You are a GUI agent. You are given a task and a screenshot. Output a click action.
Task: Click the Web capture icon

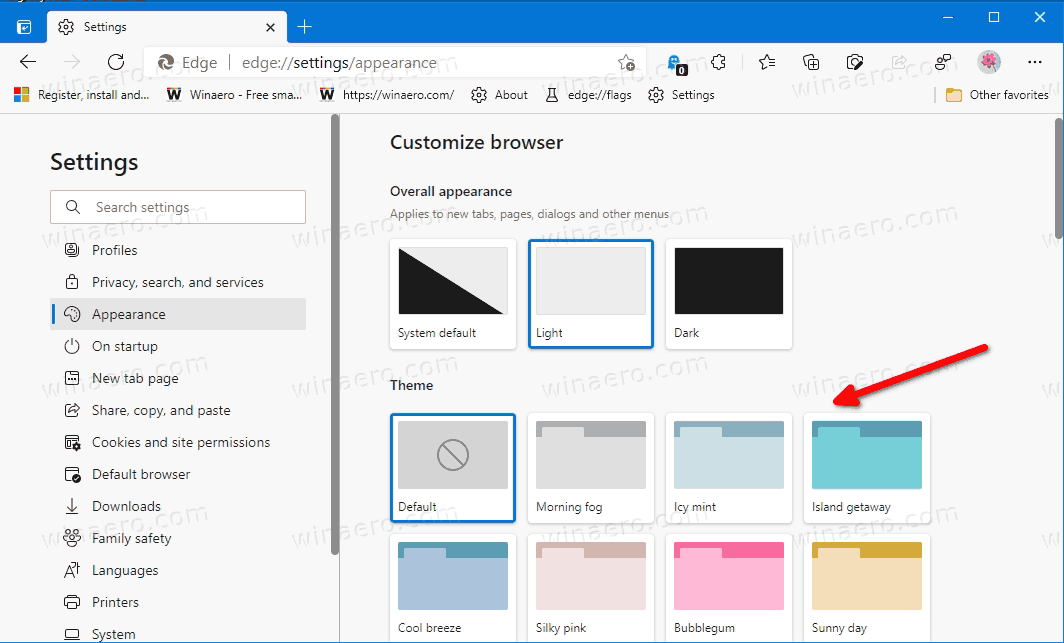pos(855,62)
